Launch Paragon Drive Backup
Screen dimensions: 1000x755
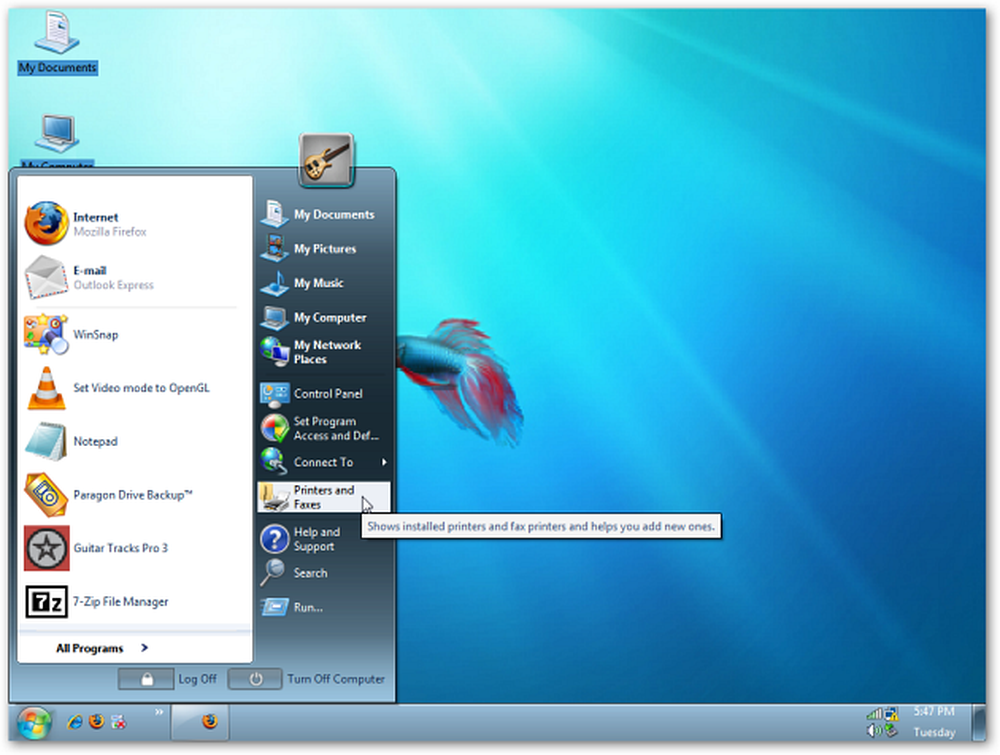pyautogui.click(x=134, y=495)
